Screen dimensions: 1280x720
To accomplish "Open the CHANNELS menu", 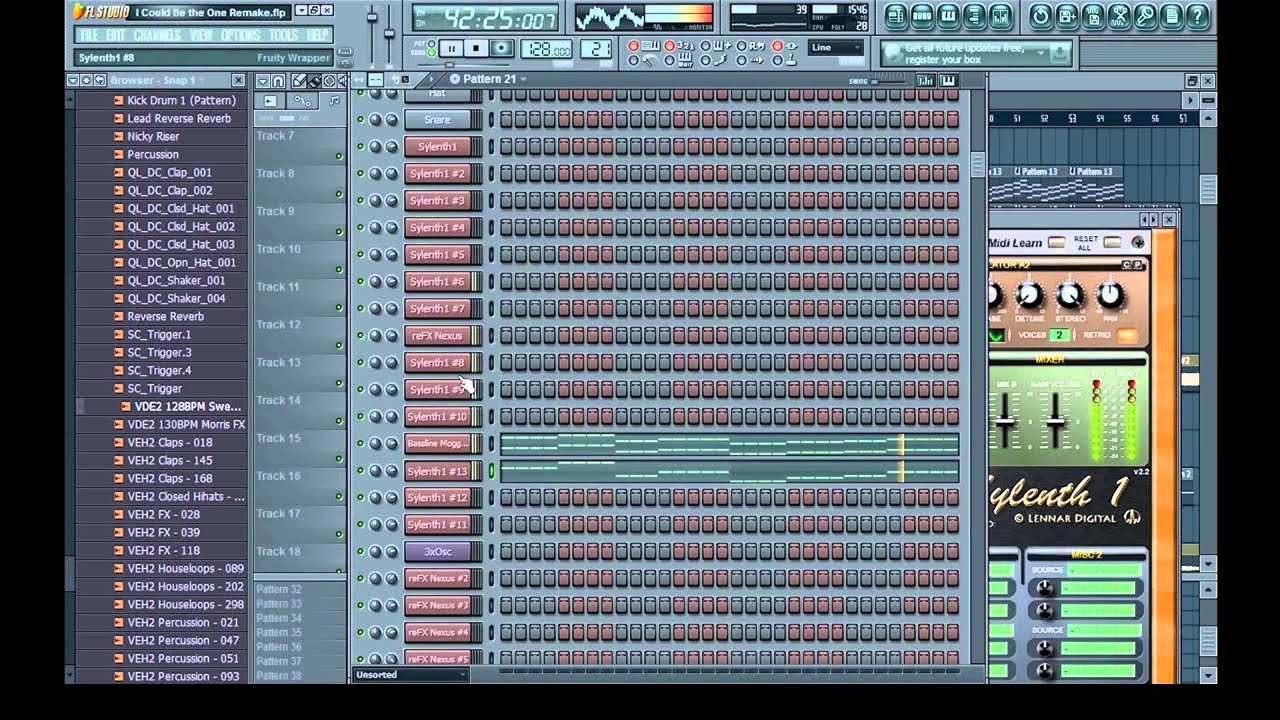I will (x=157, y=36).
